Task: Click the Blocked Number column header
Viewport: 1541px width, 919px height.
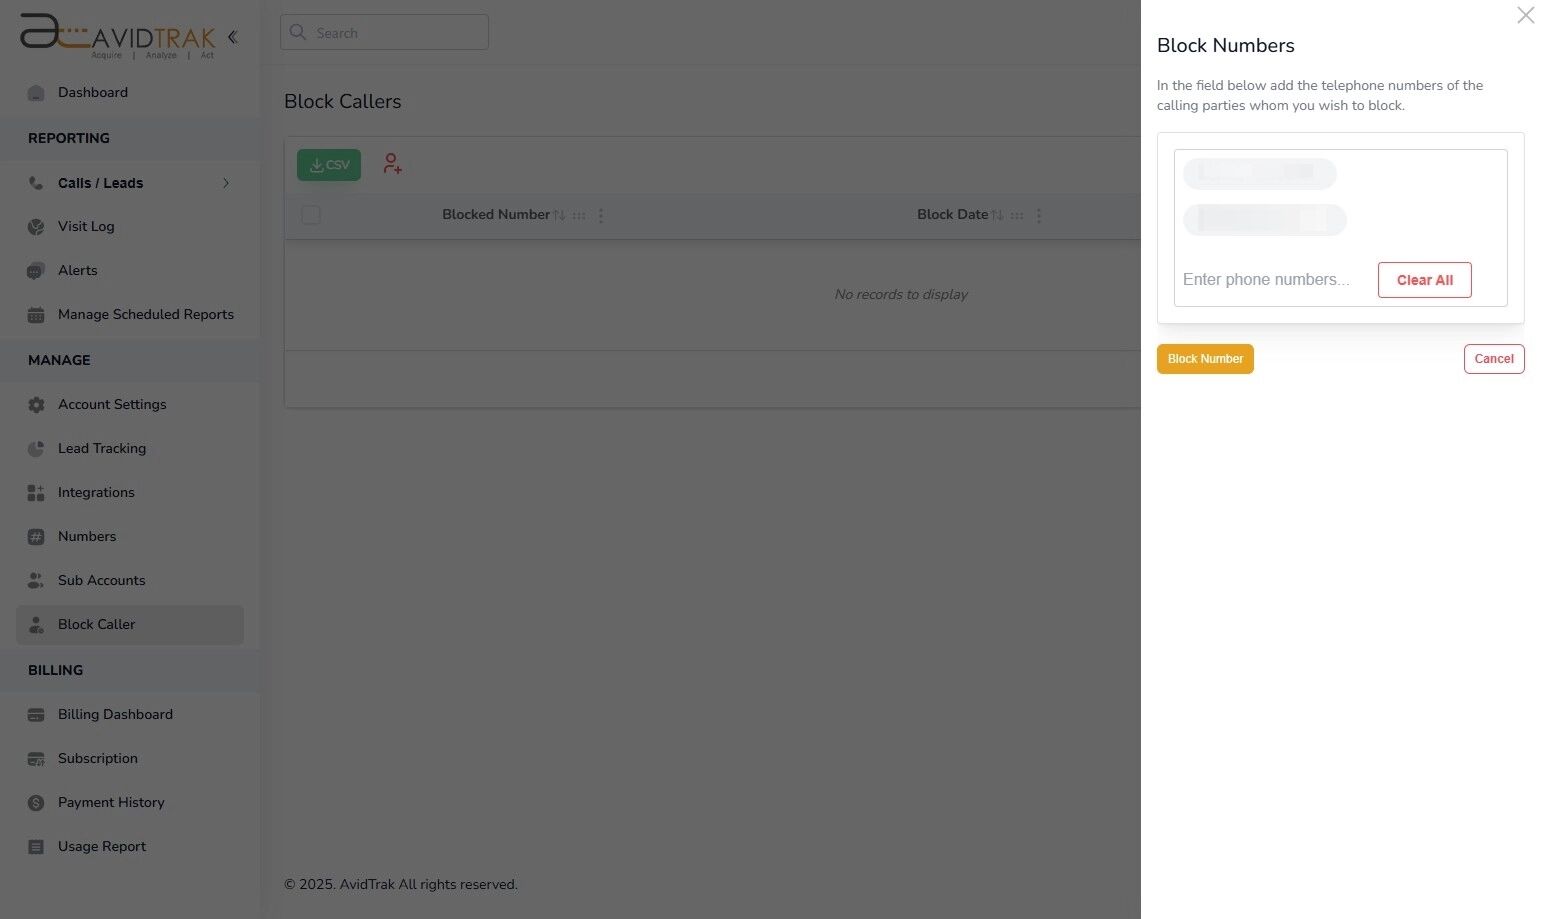Action: click(496, 215)
